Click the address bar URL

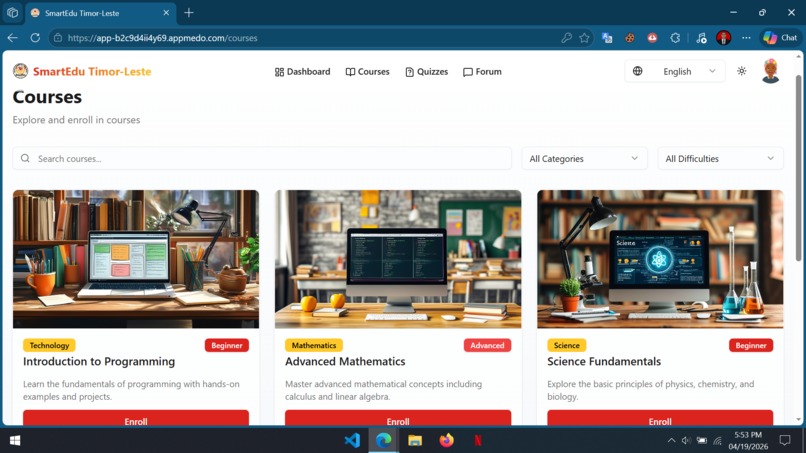tap(162, 38)
